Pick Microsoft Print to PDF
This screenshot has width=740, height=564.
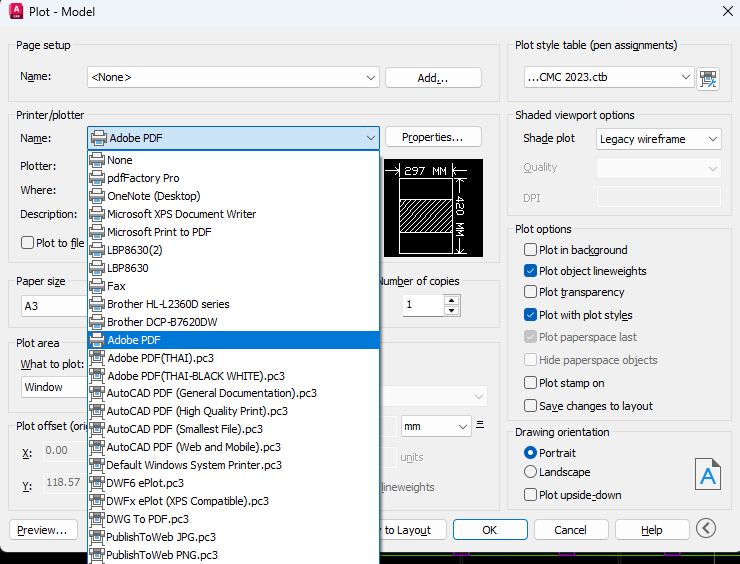pos(234,232)
